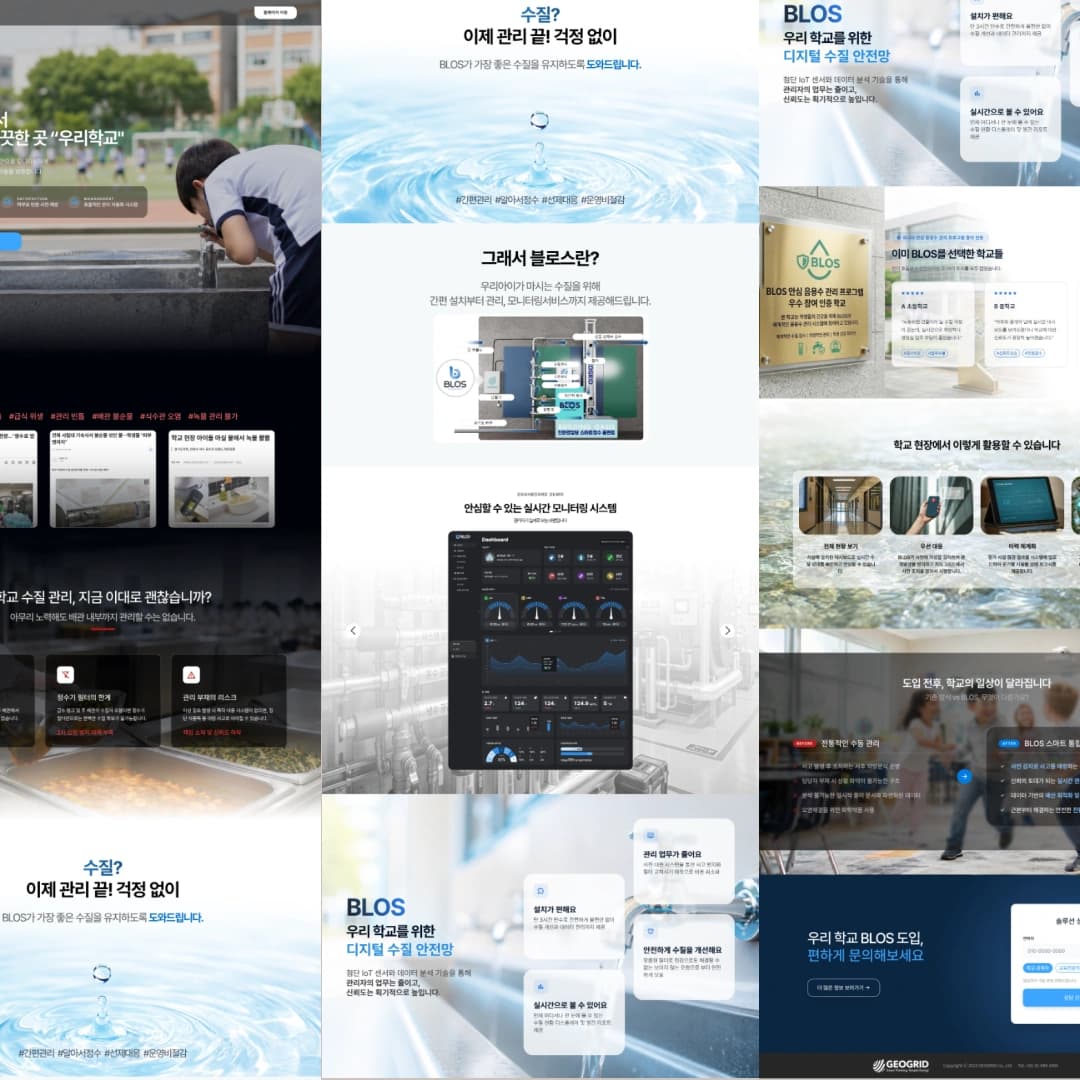Open the news card showing a corroded pipe photo
Image resolution: width=1080 pixels, height=1080 pixels.
click(x=103, y=479)
